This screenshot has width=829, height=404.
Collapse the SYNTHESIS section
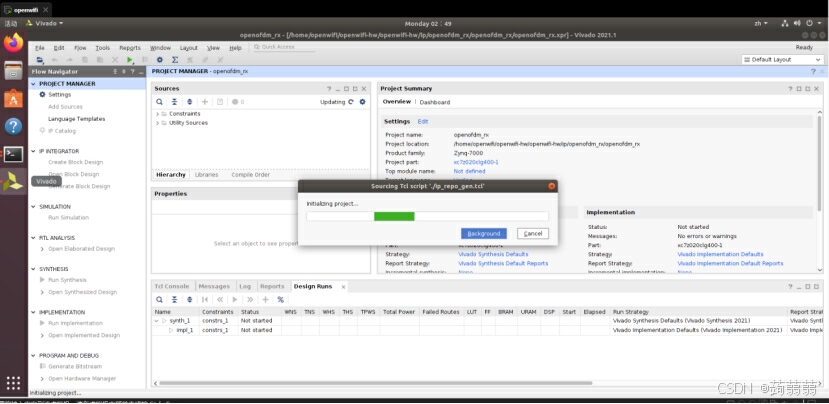point(34,269)
